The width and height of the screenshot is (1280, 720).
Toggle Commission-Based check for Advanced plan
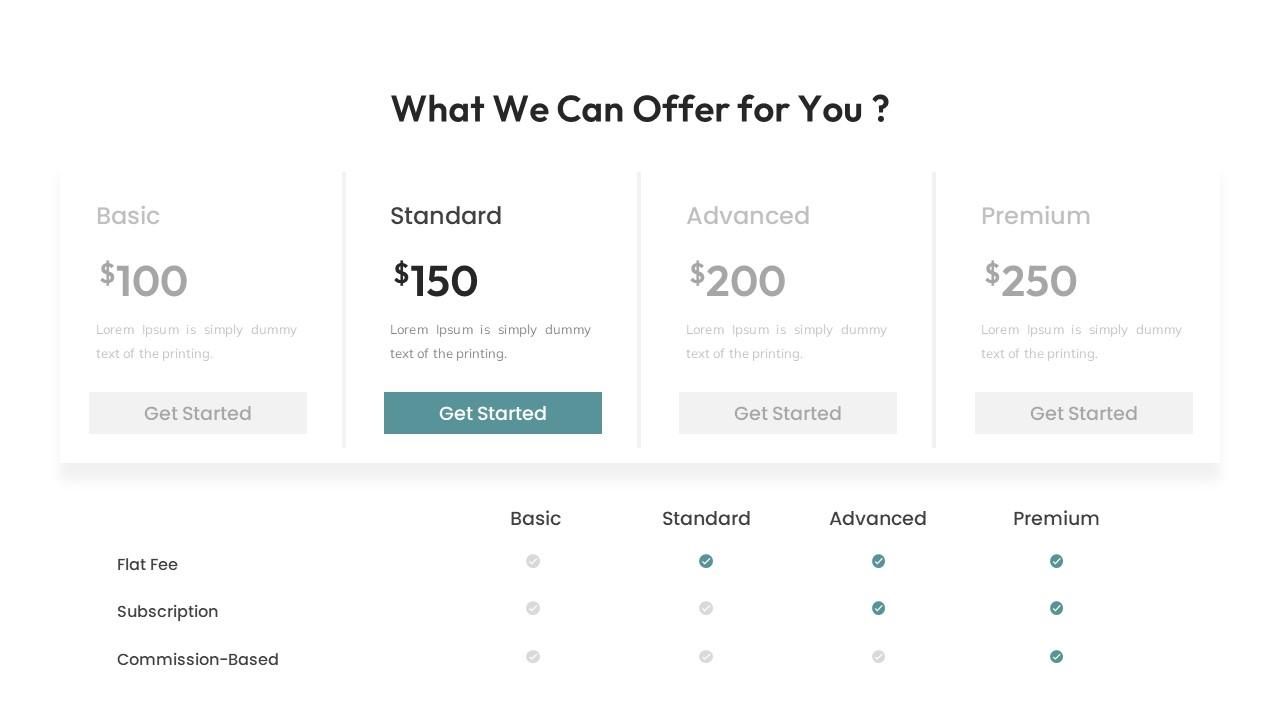pyautogui.click(x=878, y=657)
